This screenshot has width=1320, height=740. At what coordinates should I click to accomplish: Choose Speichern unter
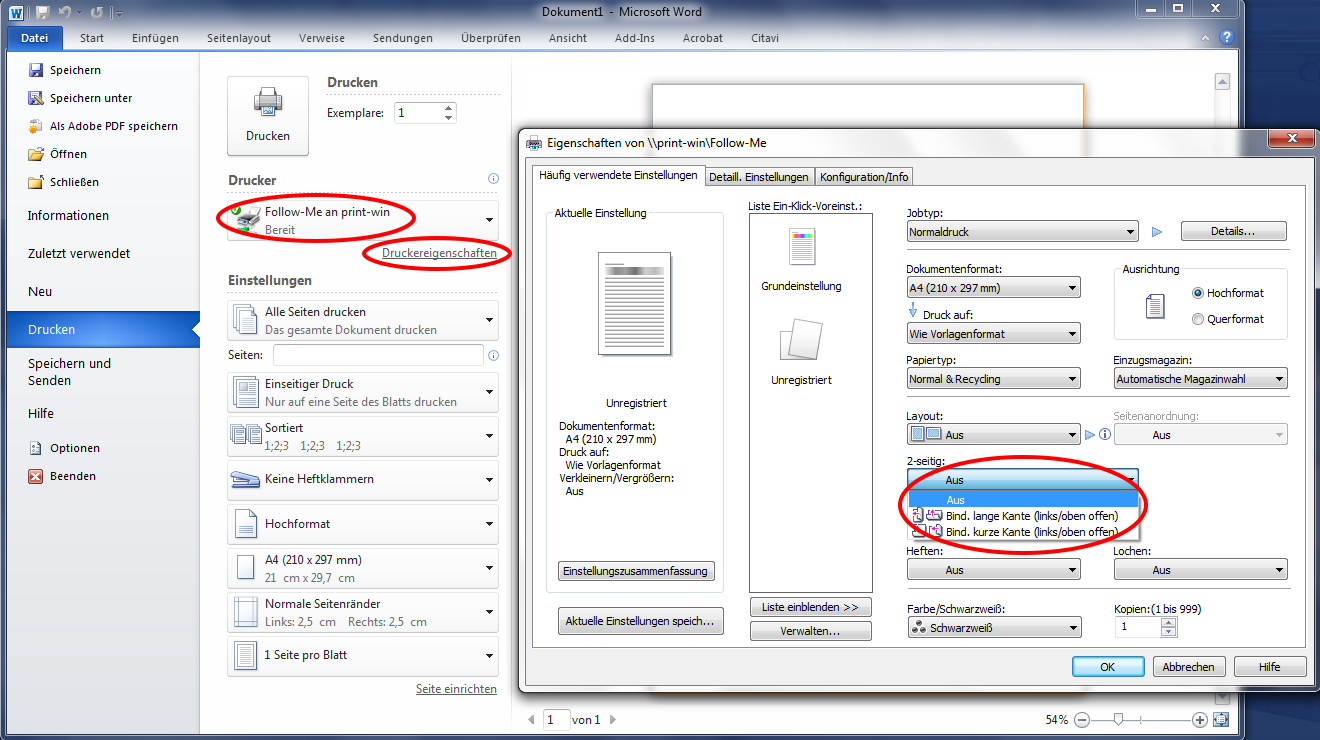[x=80, y=98]
